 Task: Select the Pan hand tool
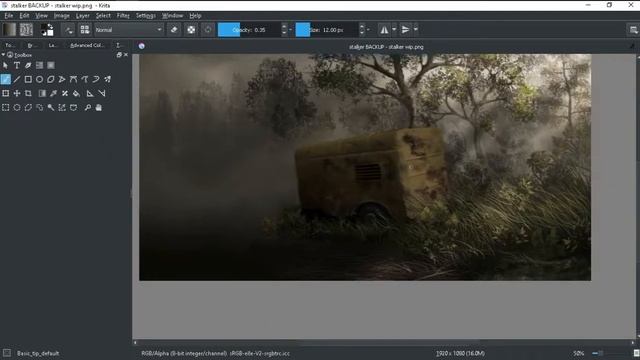tap(99, 108)
